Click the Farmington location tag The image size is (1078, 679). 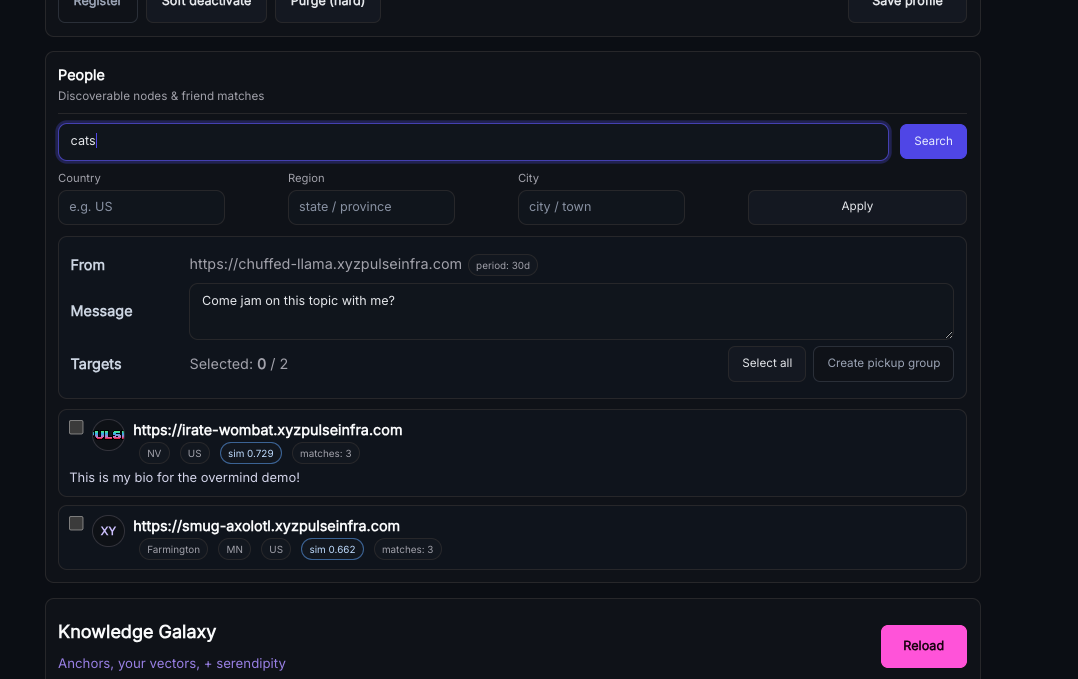coord(173,549)
